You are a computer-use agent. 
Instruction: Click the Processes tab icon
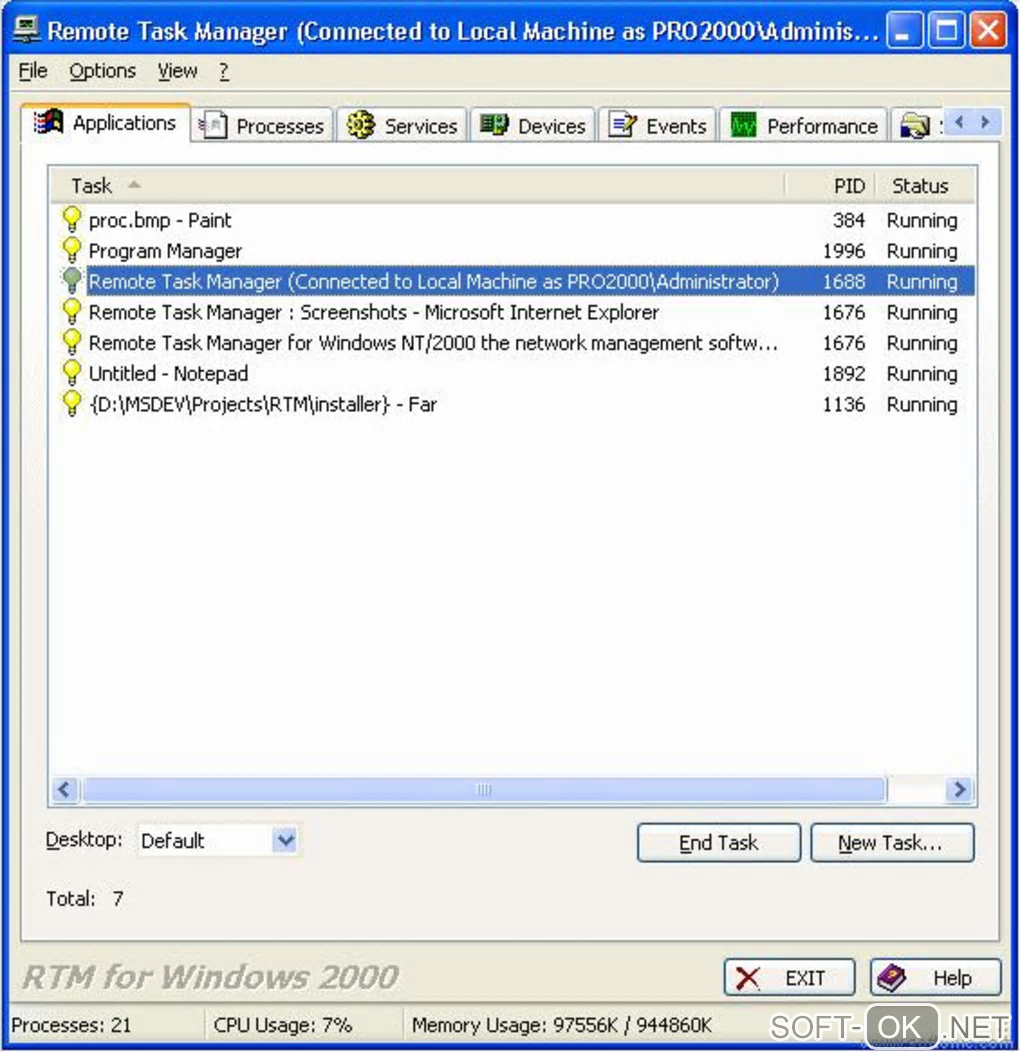coord(213,125)
